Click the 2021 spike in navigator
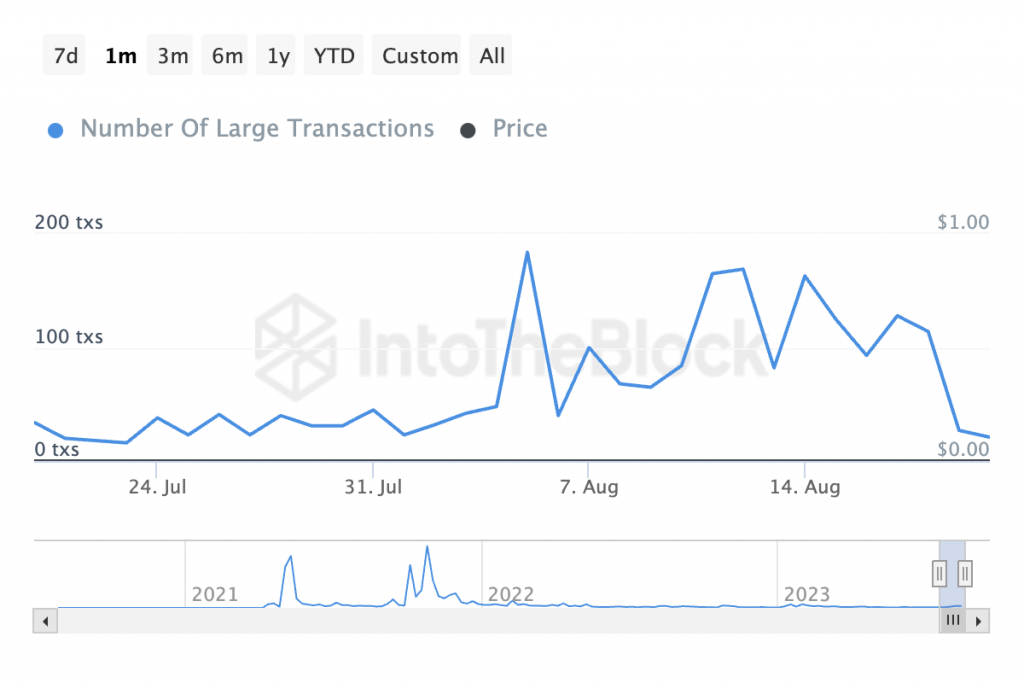Image resolution: width=1024 pixels, height=683 pixels. (290, 558)
